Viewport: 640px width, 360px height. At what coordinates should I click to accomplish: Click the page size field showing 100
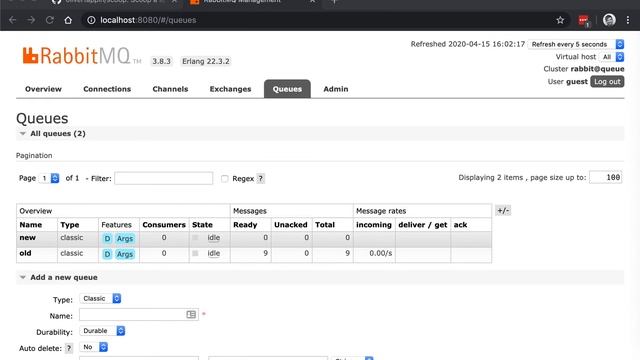(606, 177)
